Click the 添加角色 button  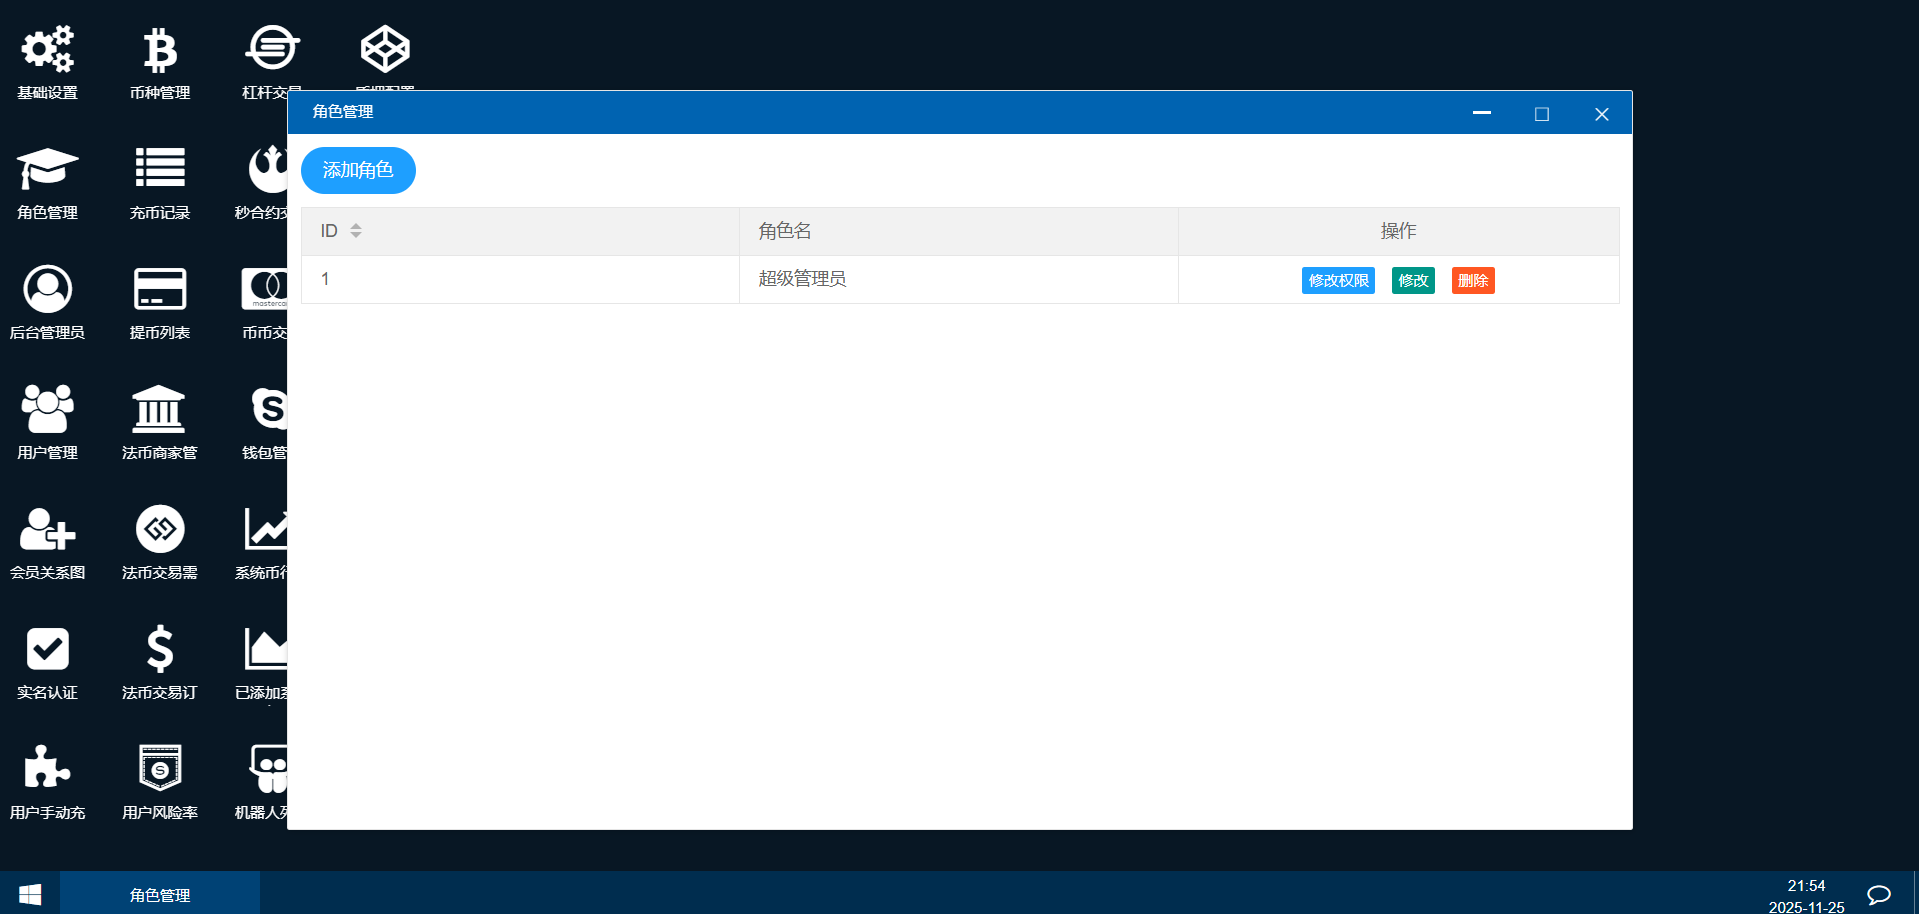pos(358,170)
